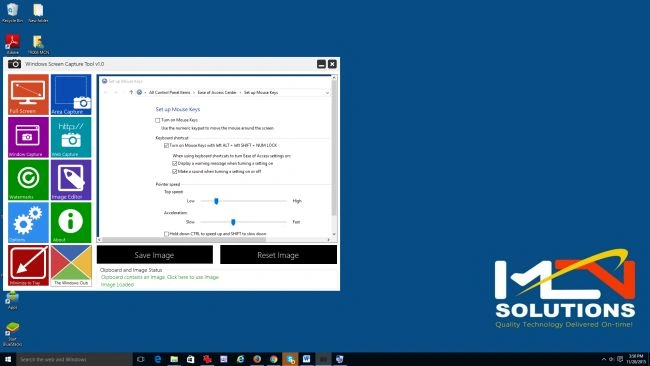Click the taskbar clock and date
650x366 pixels.
pos(636,359)
